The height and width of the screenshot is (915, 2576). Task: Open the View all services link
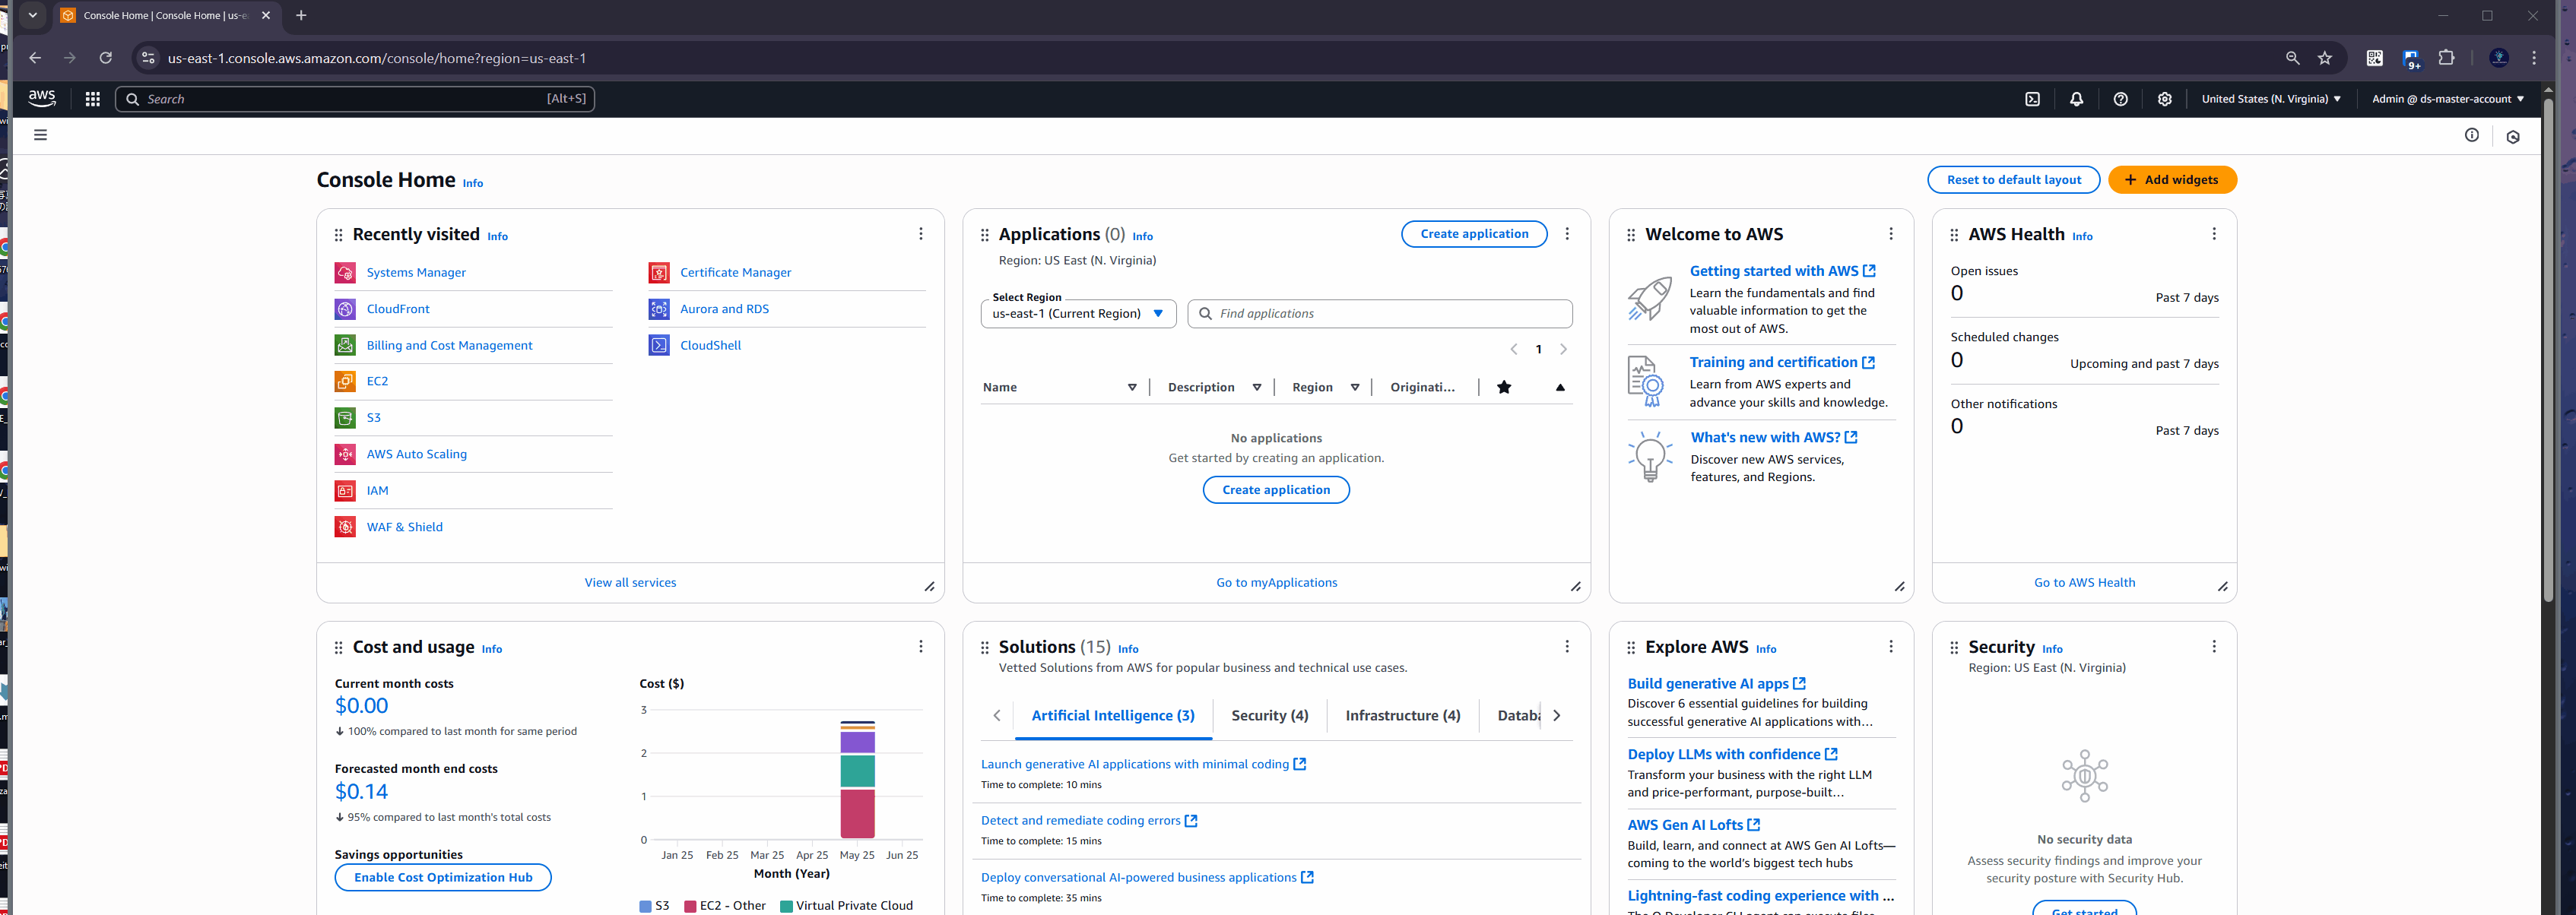click(630, 583)
